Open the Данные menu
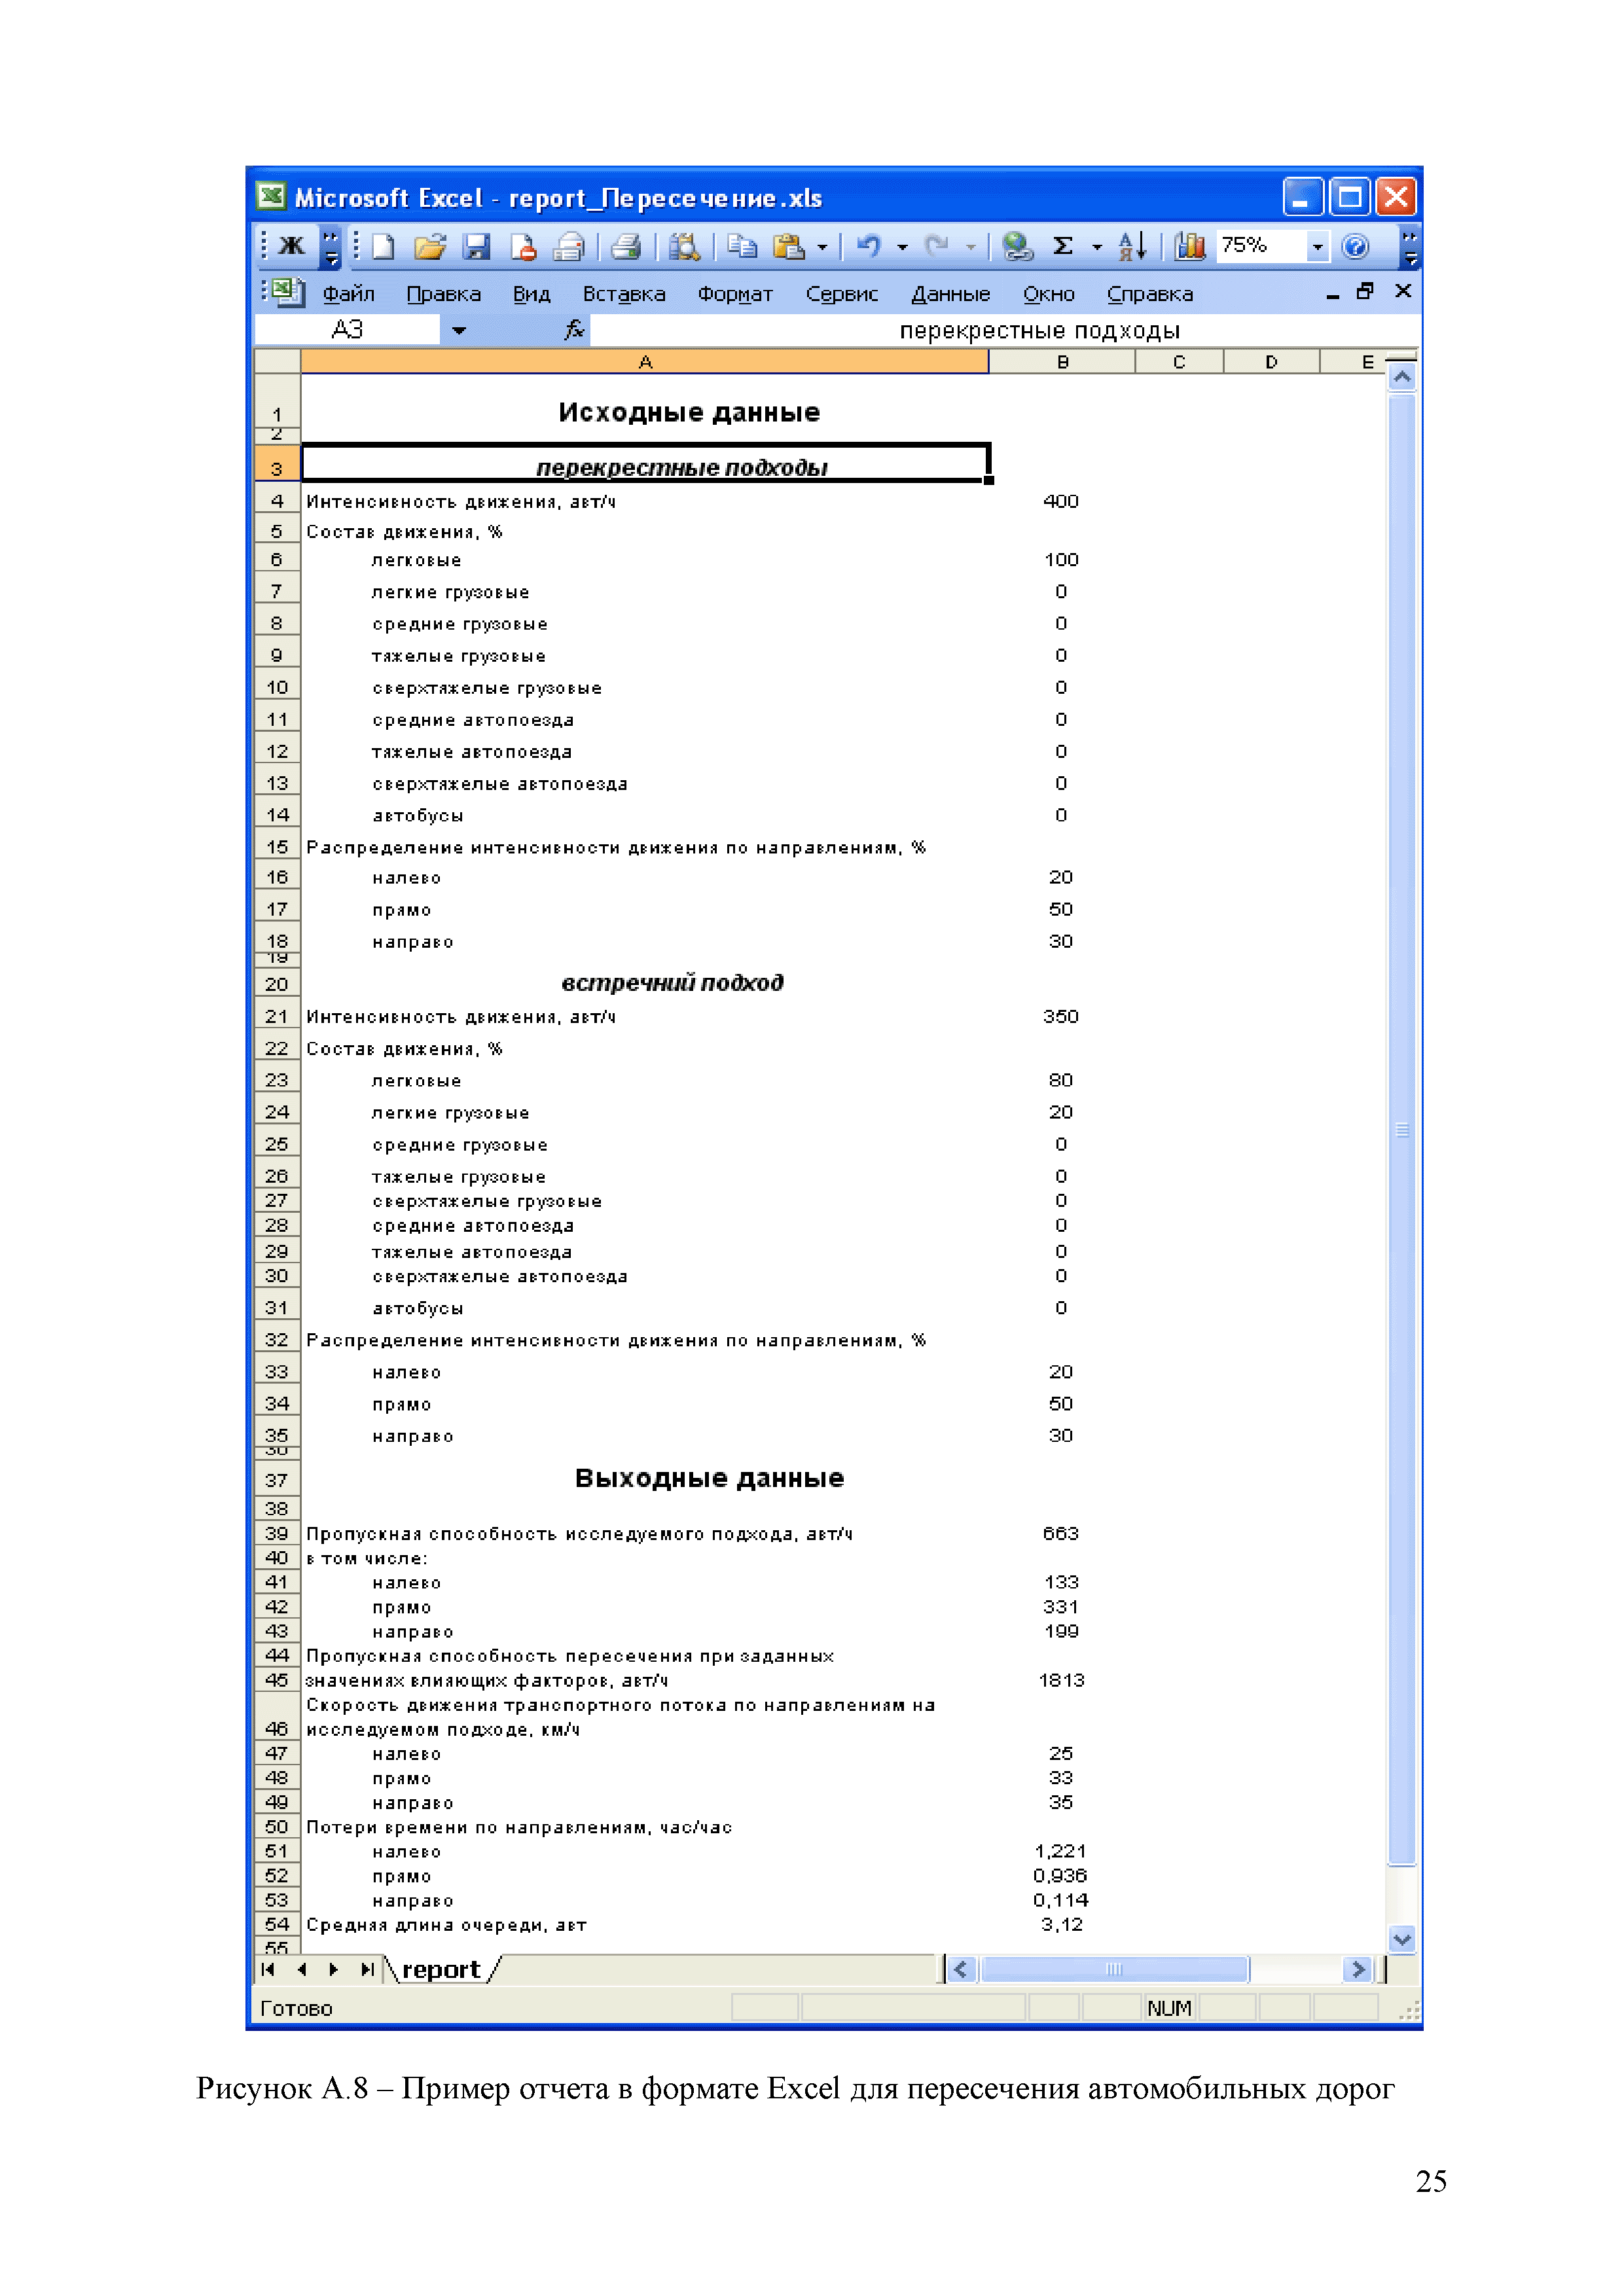 point(950,294)
